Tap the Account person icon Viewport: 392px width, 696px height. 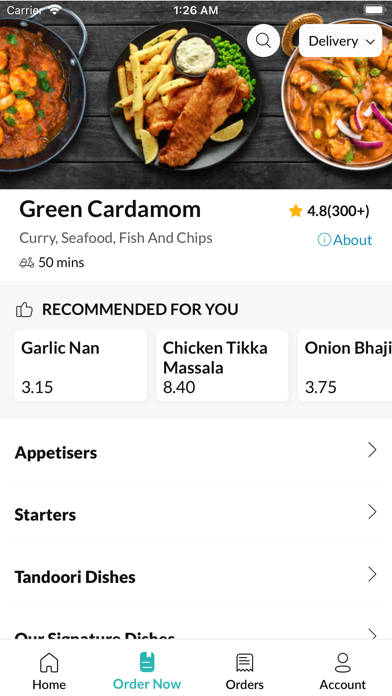coord(343,663)
